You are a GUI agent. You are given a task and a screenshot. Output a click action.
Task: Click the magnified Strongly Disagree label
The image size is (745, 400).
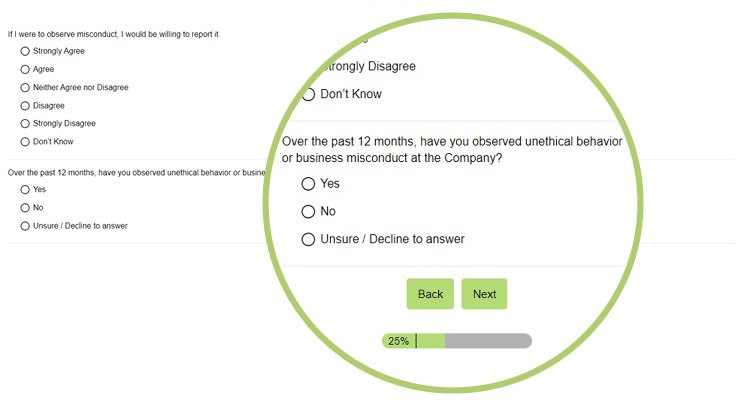click(x=369, y=67)
